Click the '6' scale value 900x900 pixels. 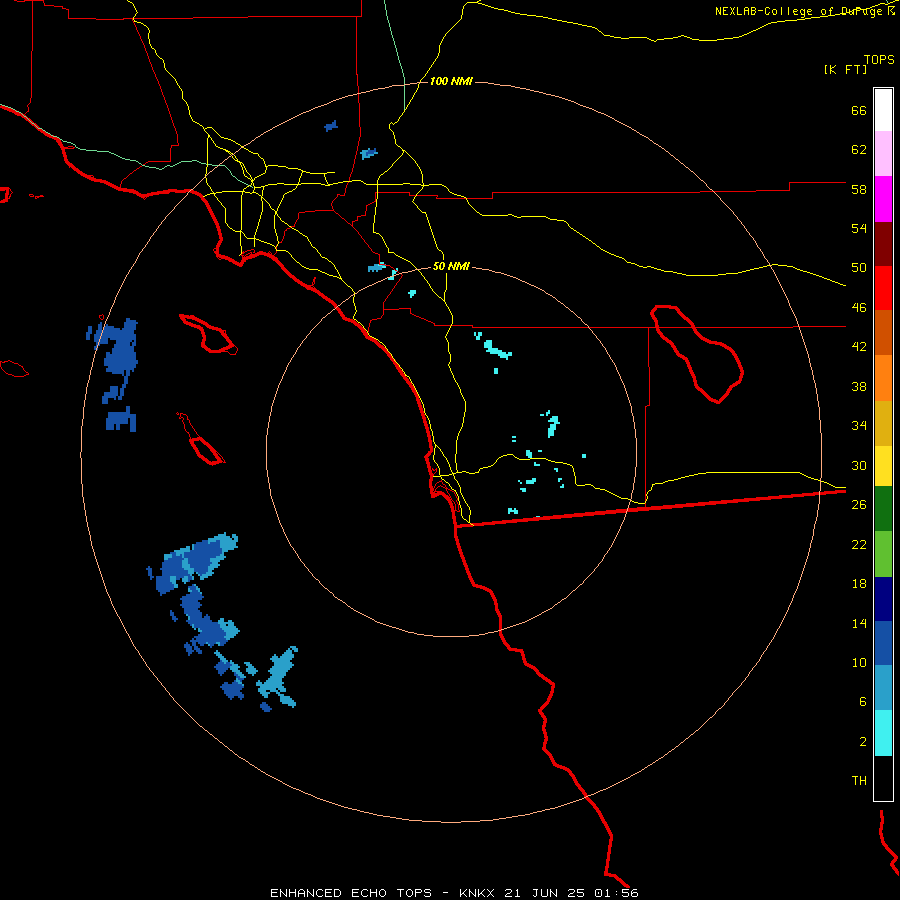pyautogui.click(x=863, y=701)
